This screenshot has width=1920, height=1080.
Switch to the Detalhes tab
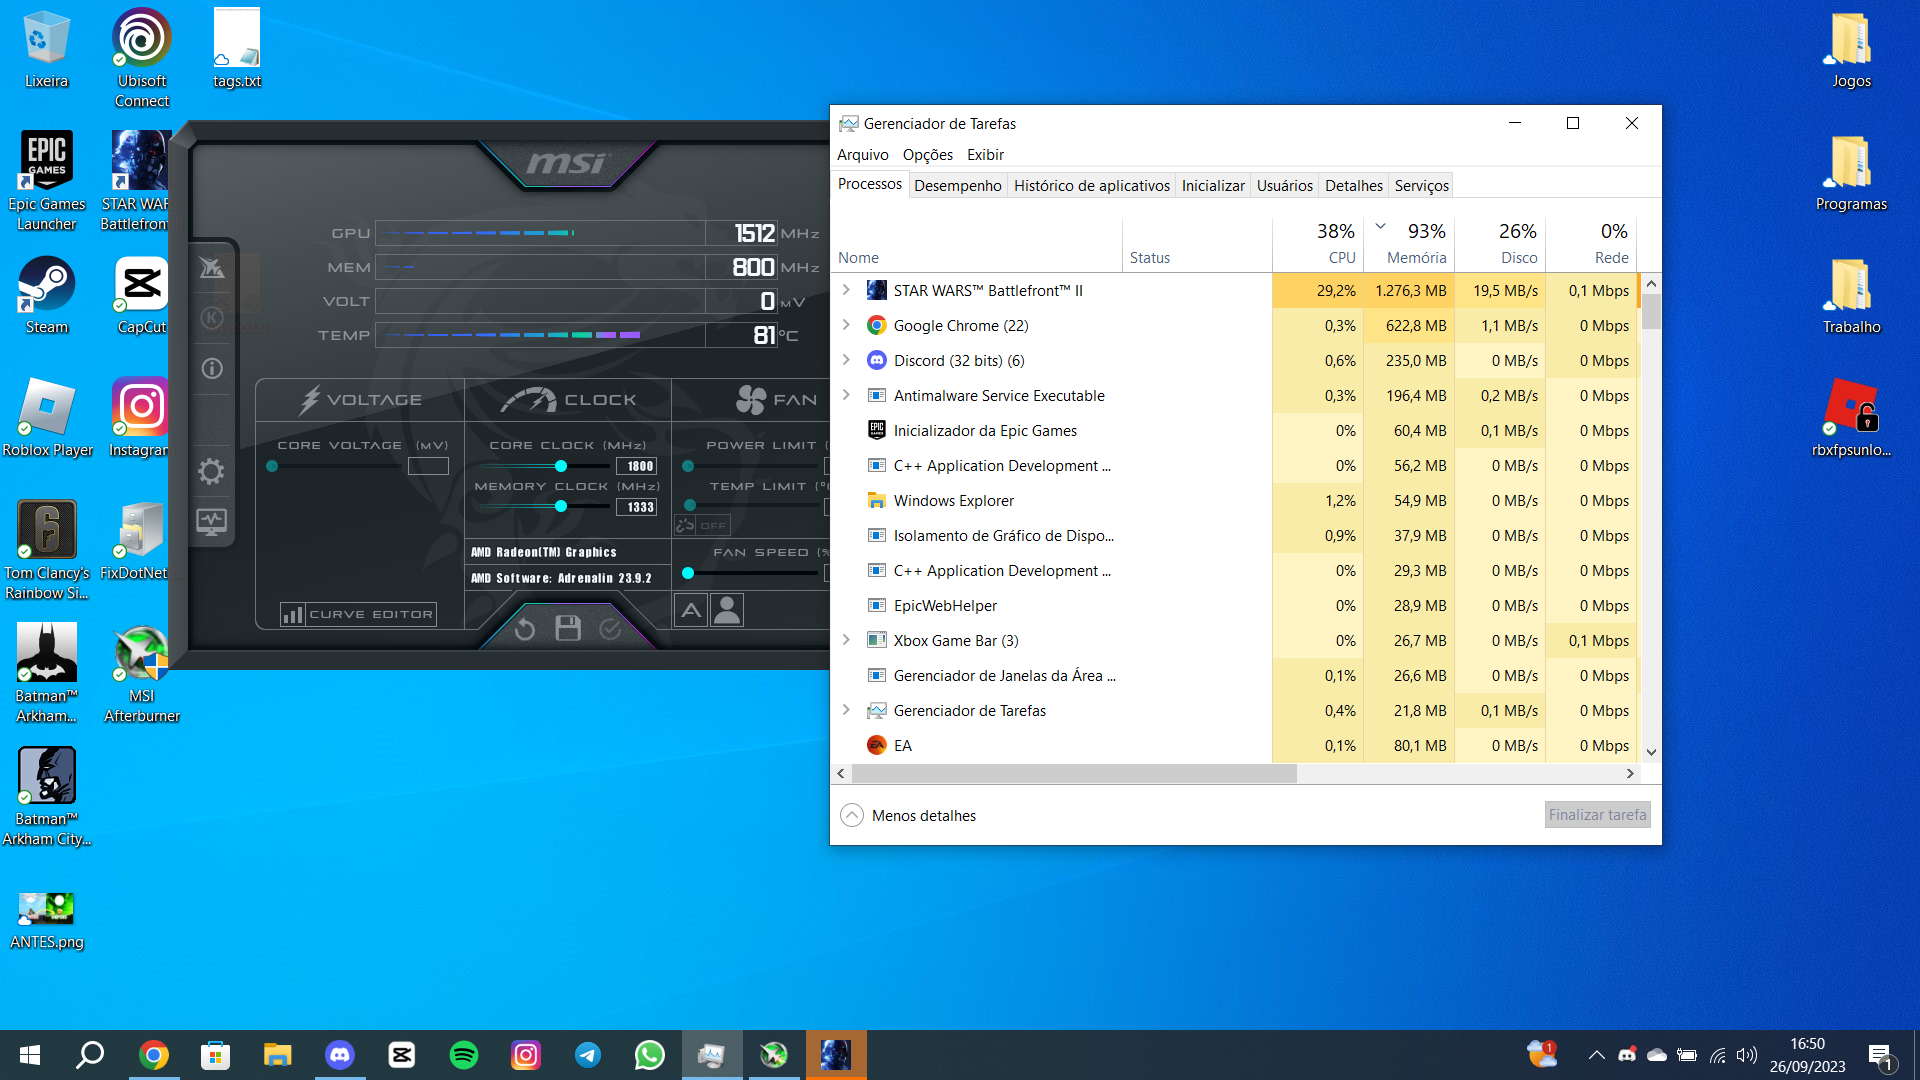(x=1353, y=185)
